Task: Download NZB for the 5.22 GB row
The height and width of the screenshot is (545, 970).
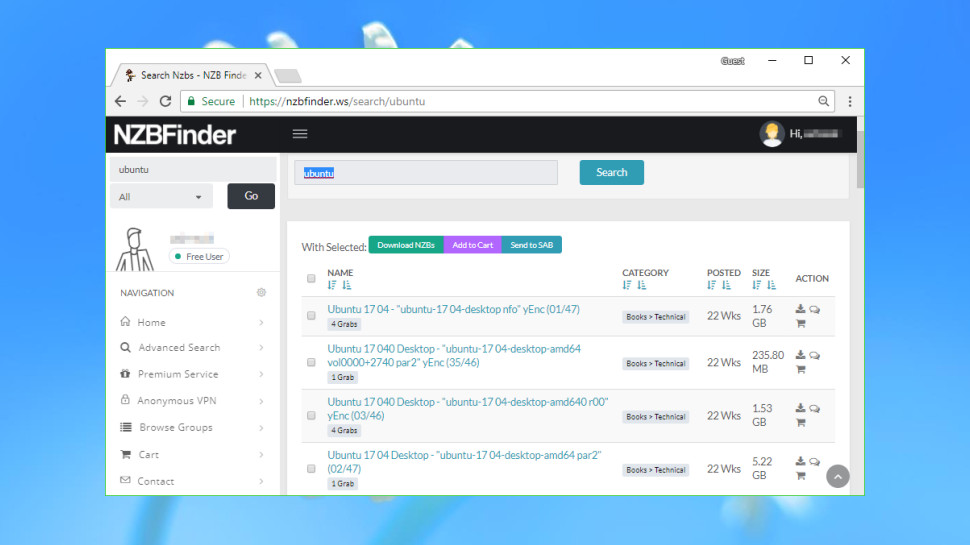Action: pos(800,461)
